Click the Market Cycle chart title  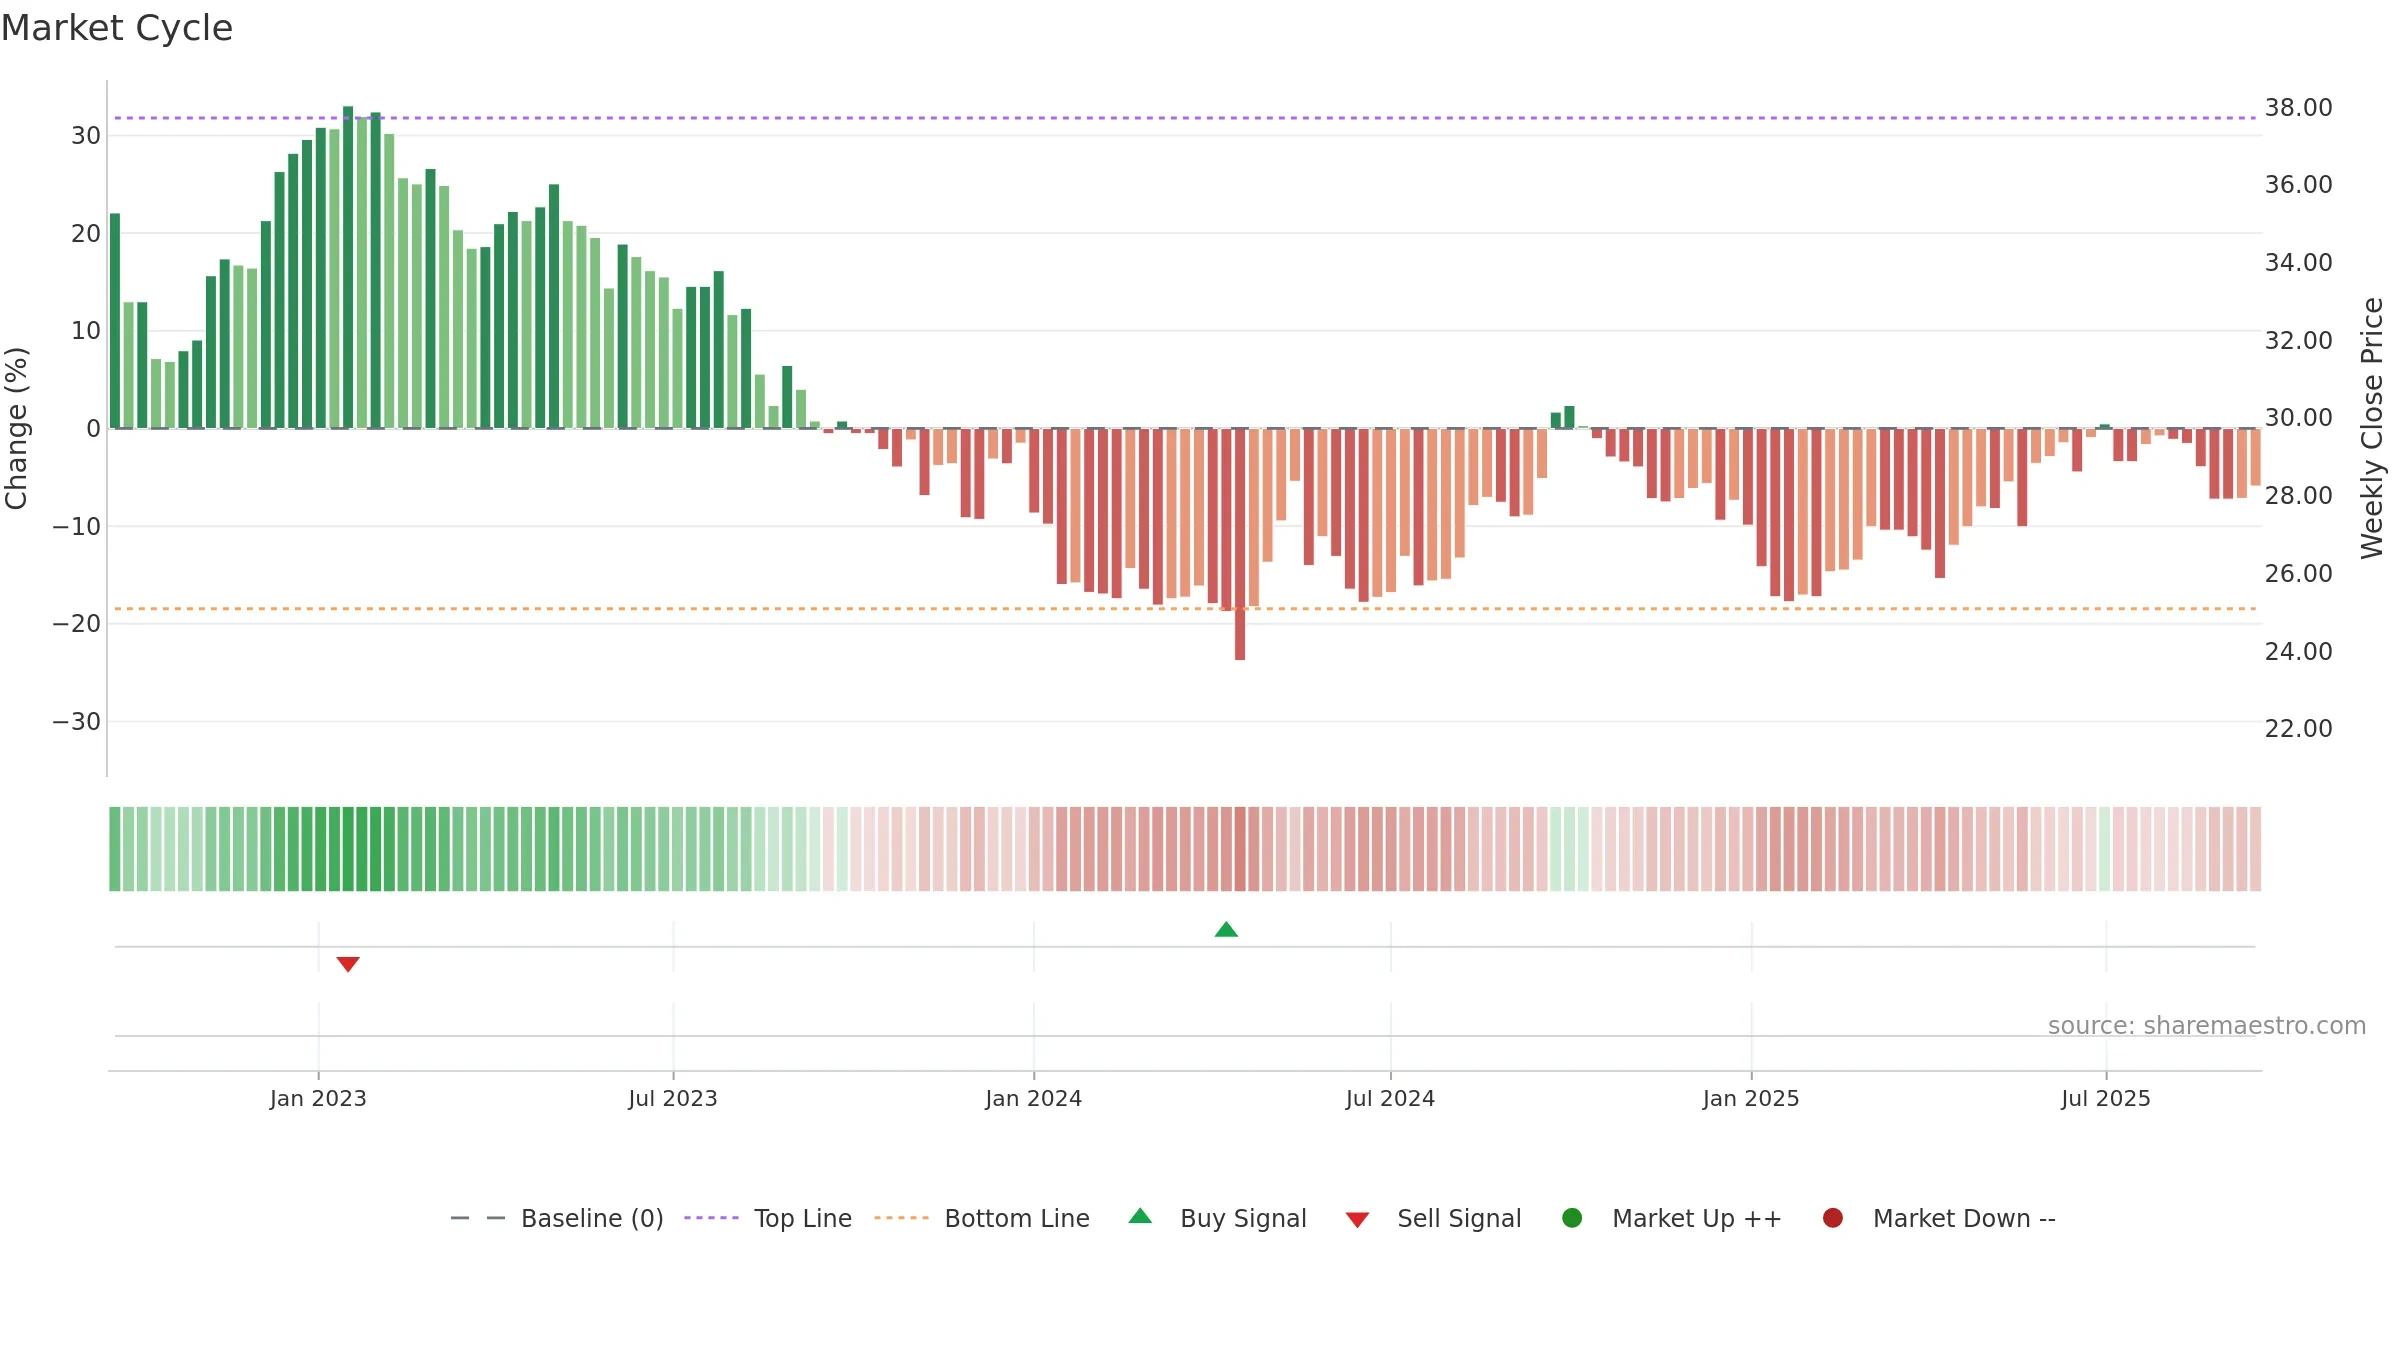pyautogui.click(x=117, y=28)
